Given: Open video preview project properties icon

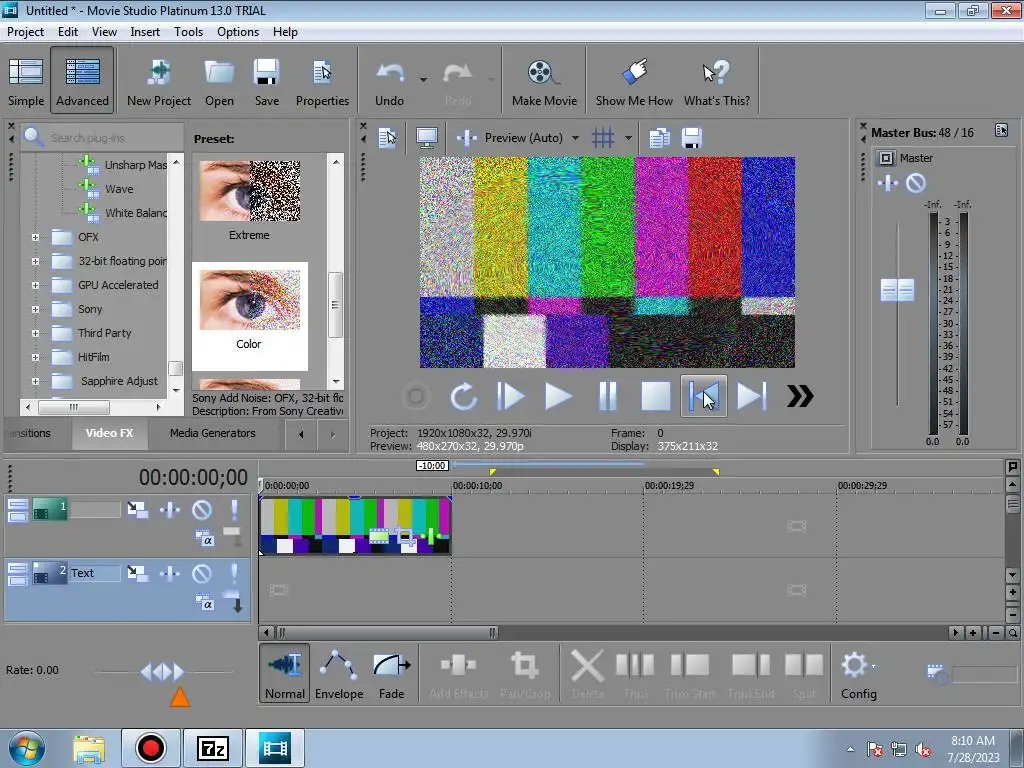Looking at the screenshot, I should [x=387, y=138].
